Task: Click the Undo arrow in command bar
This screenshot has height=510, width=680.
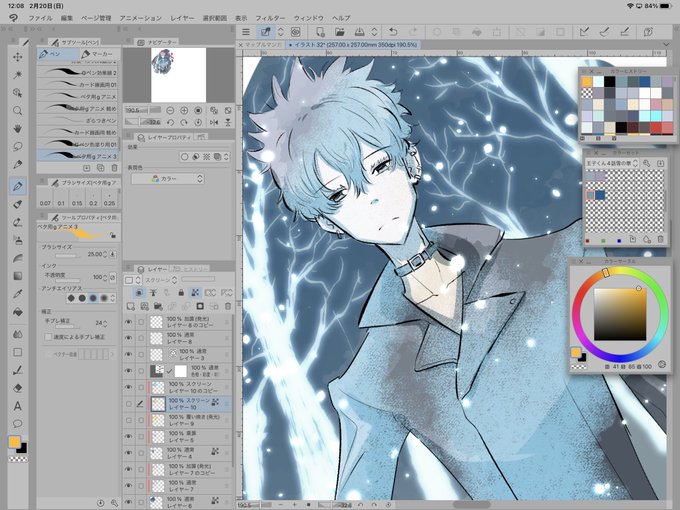Action: 393,32
